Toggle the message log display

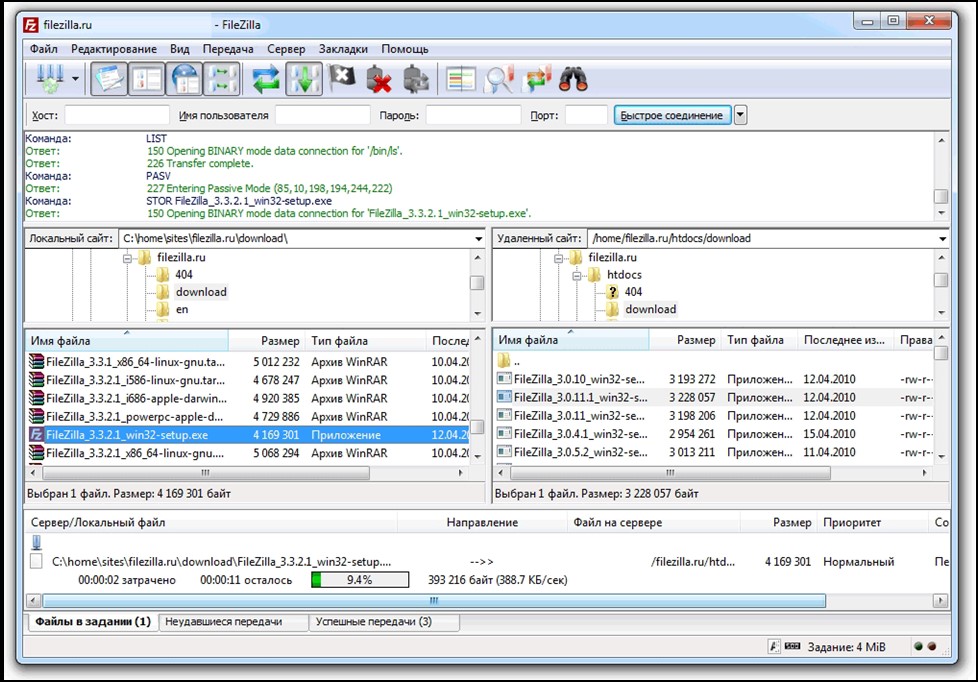pos(109,79)
